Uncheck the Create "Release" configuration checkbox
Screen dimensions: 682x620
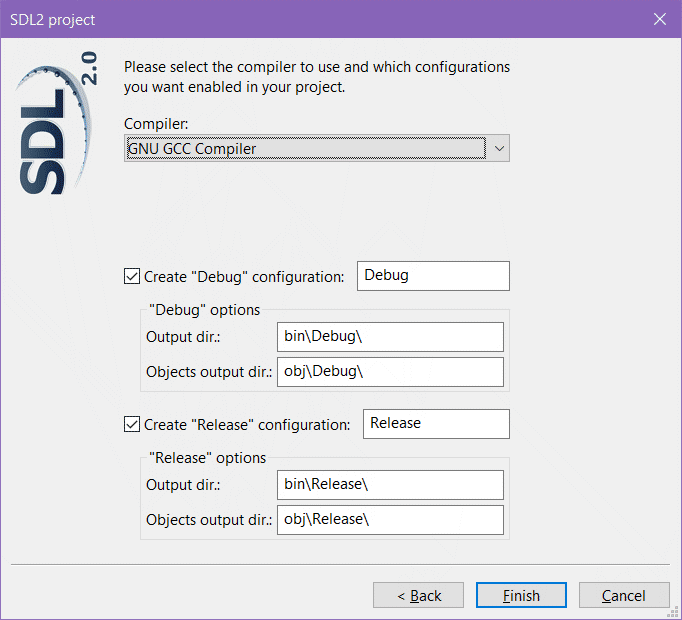pos(132,424)
